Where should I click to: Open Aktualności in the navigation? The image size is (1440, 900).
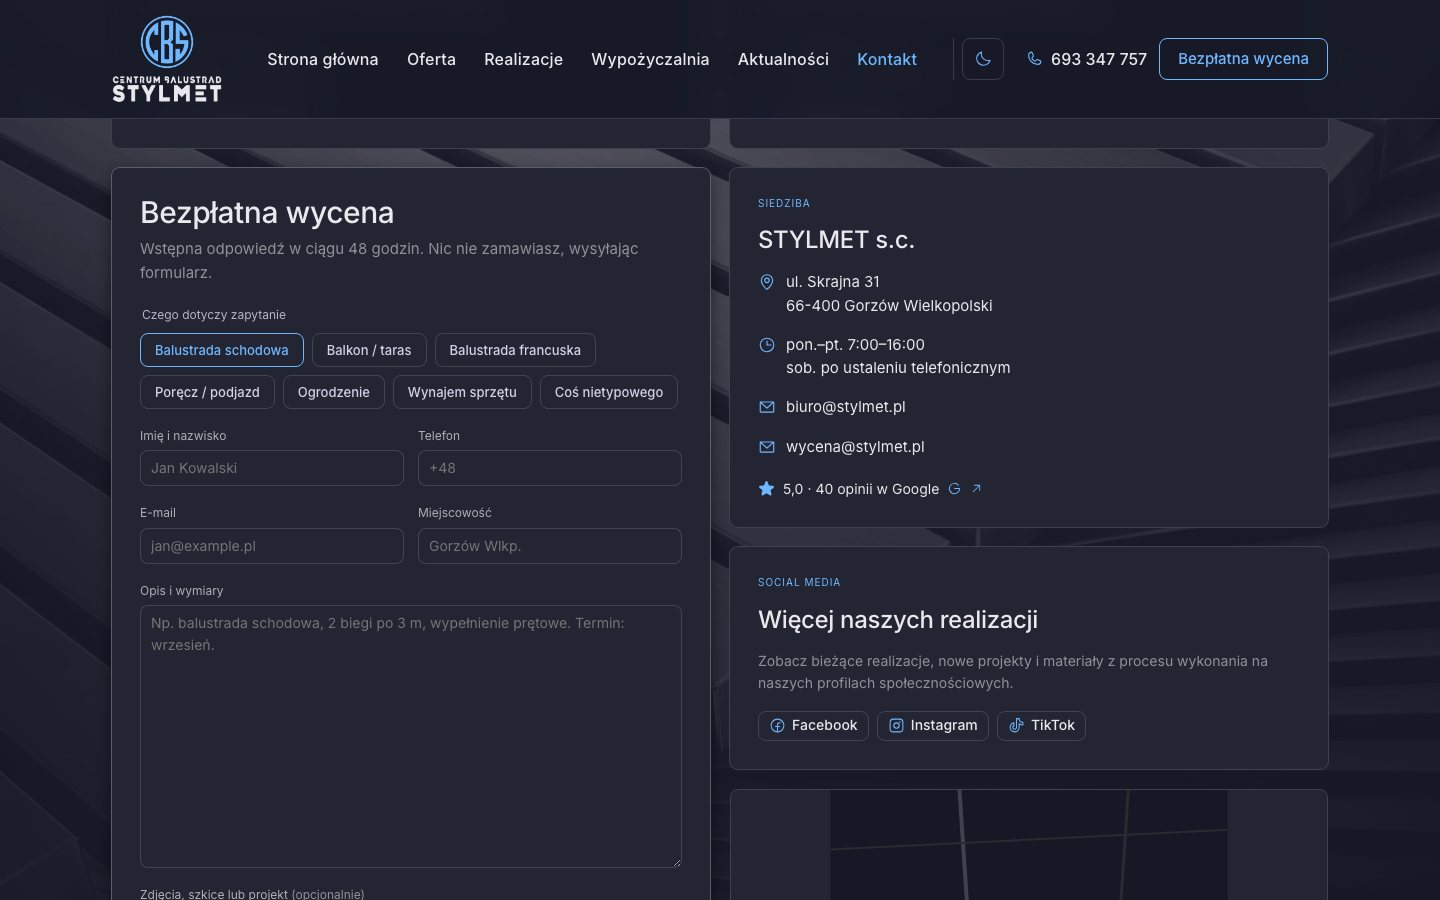point(783,59)
